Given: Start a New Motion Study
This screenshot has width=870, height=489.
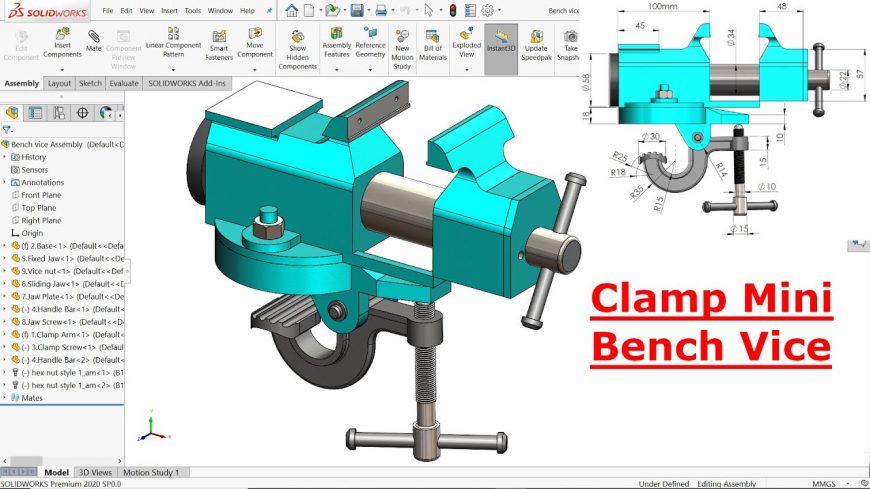Looking at the screenshot, I should point(402,49).
